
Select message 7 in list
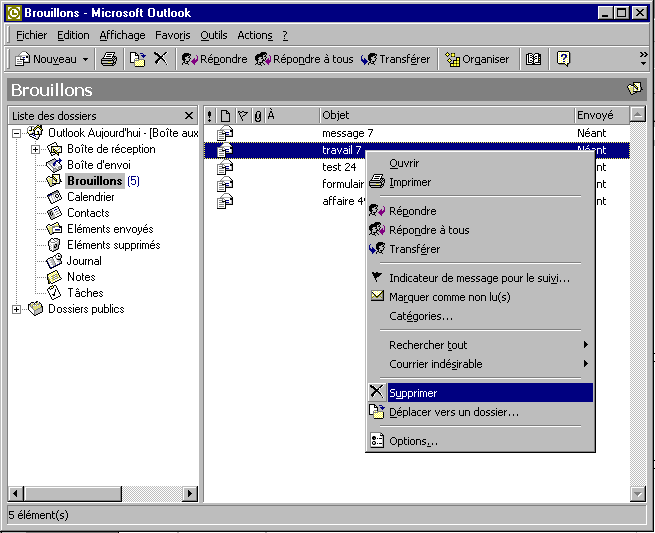coord(416,133)
